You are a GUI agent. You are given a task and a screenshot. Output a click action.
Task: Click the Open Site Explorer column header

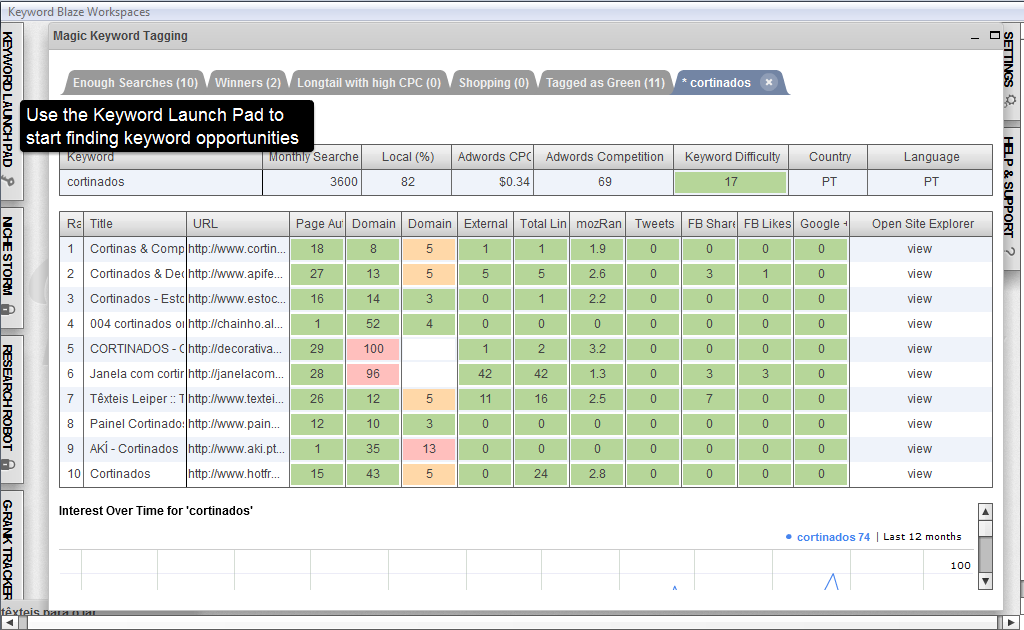tap(922, 224)
